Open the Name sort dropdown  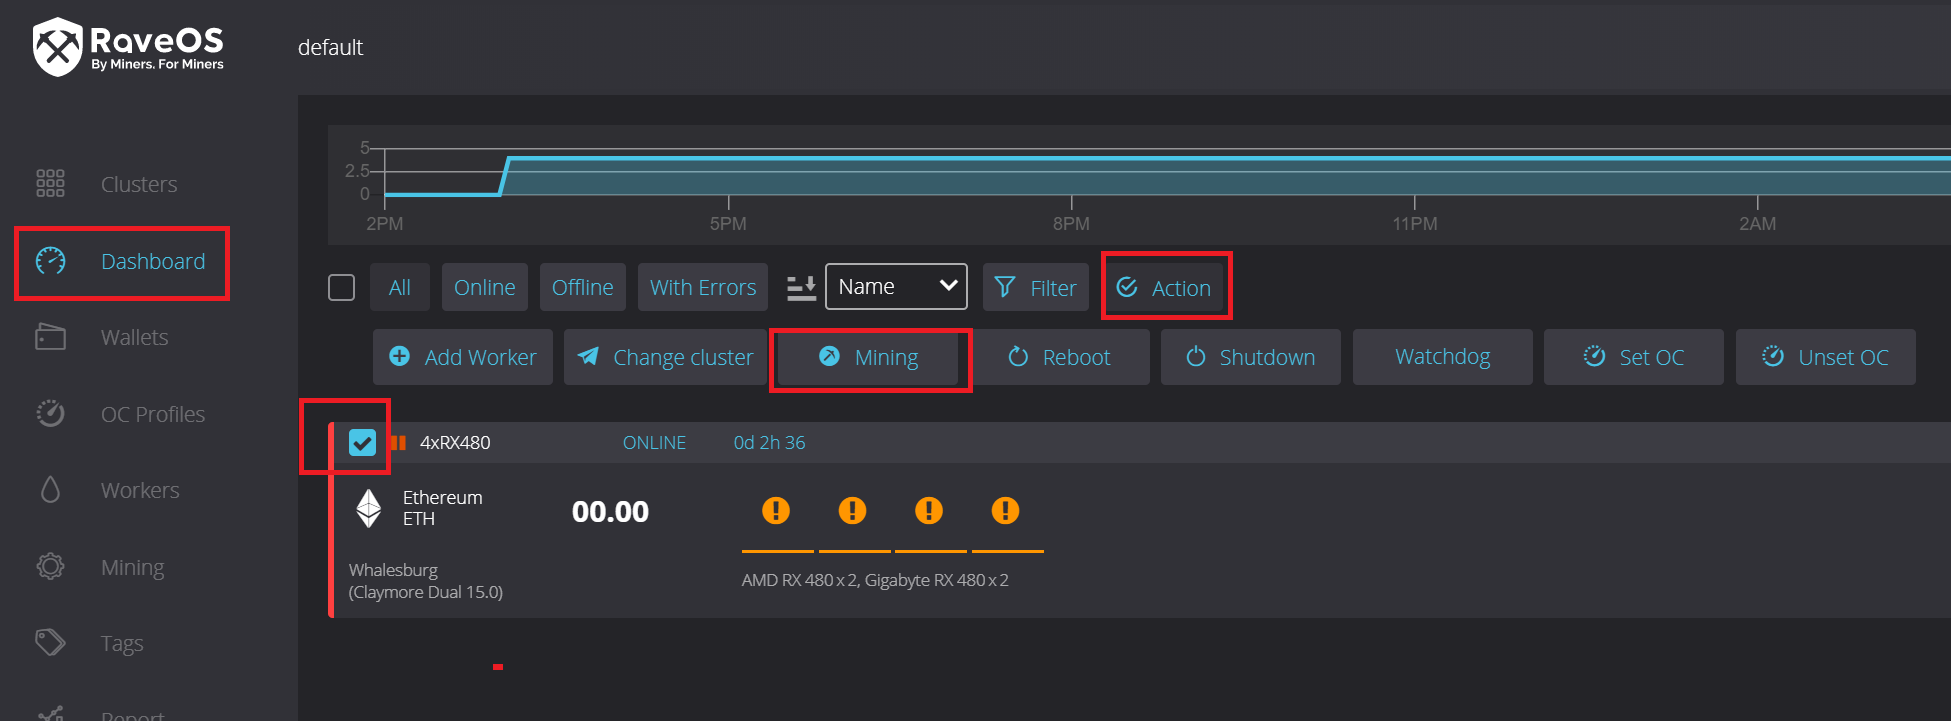(x=896, y=287)
